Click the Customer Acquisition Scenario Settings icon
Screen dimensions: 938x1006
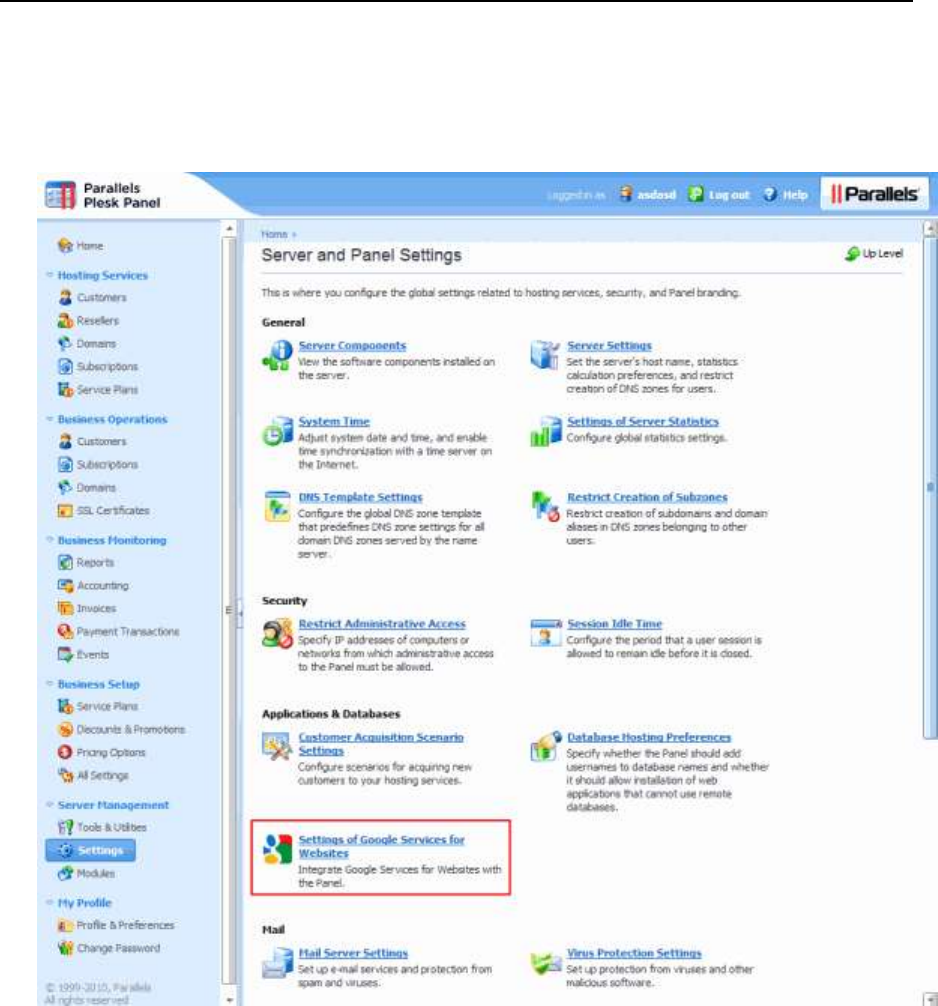click(277, 747)
